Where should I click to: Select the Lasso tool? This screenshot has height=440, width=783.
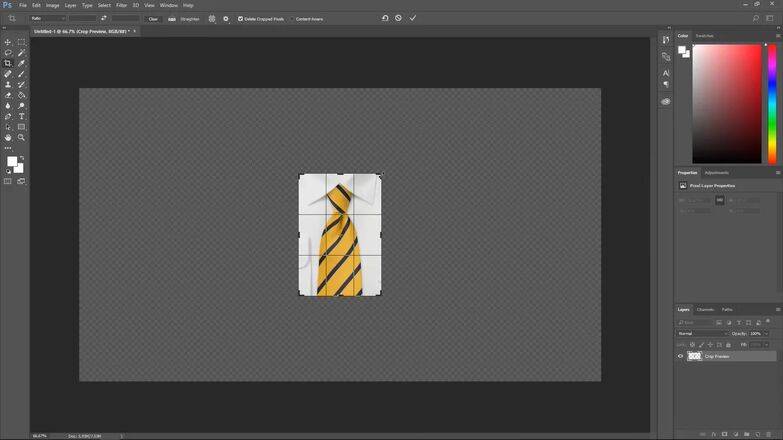coord(8,53)
